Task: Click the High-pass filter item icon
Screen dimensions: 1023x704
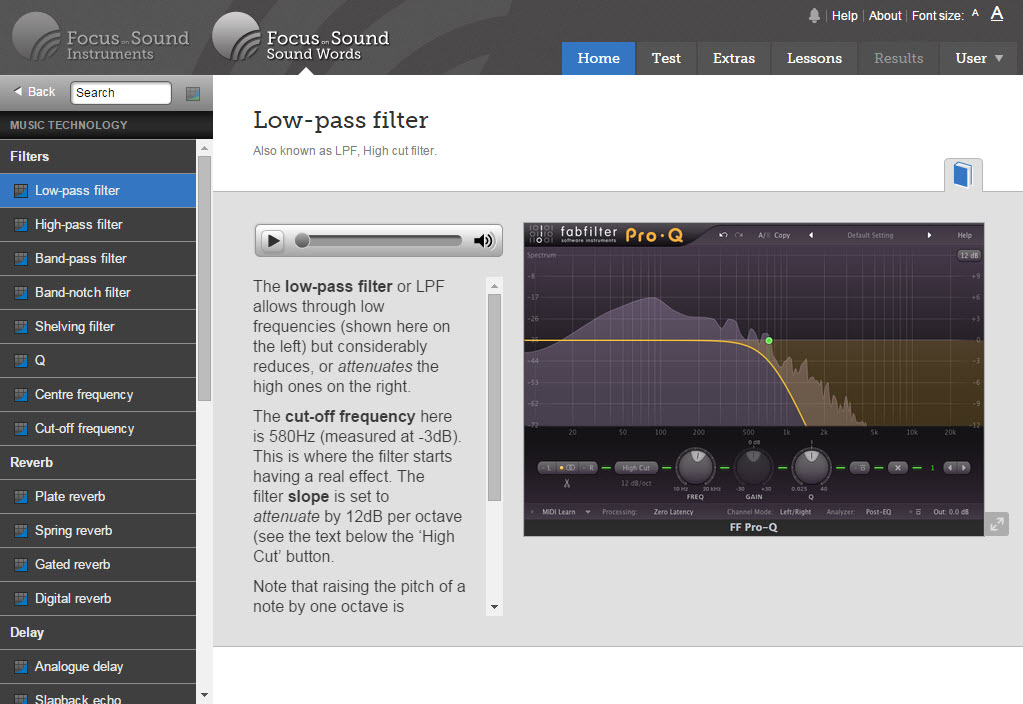Action: pyautogui.click(x=21, y=224)
